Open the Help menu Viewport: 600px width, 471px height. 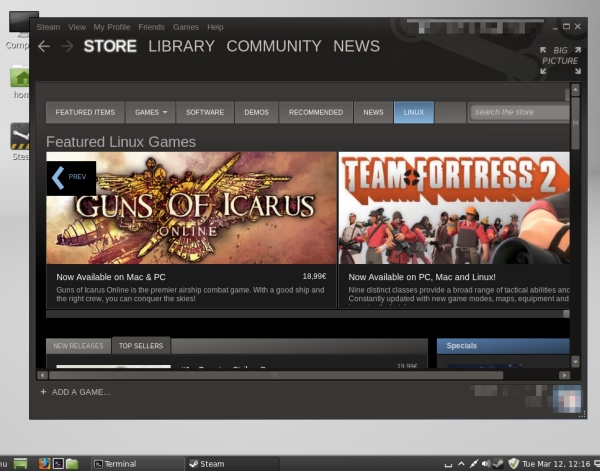[215, 27]
